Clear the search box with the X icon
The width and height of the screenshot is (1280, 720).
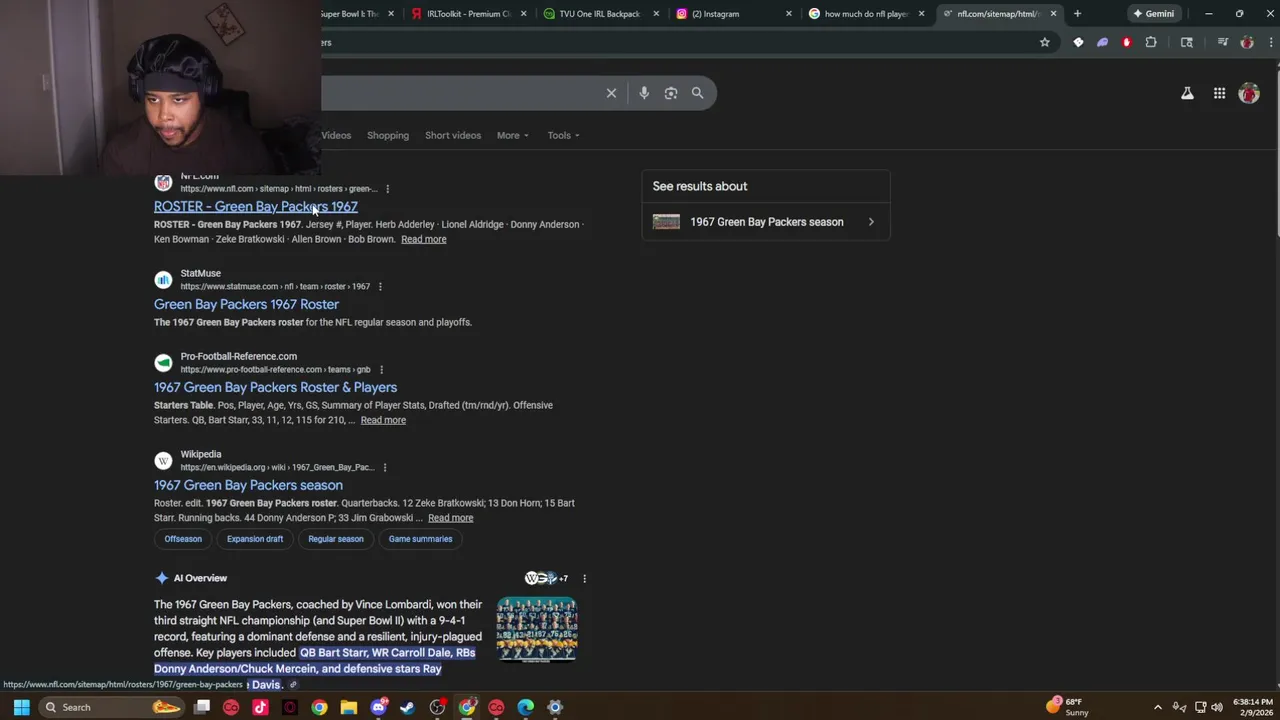611,93
